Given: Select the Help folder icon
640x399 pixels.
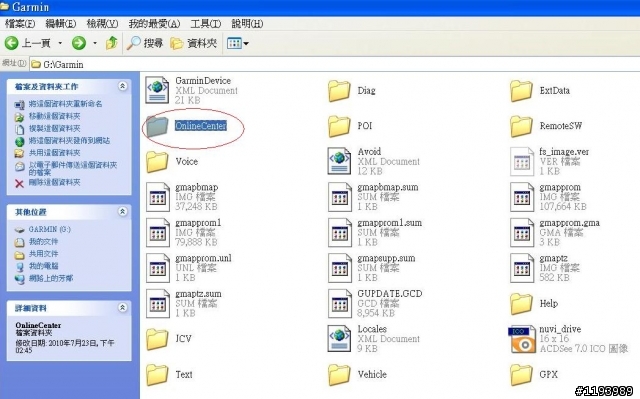Looking at the screenshot, I should point(521,304).
